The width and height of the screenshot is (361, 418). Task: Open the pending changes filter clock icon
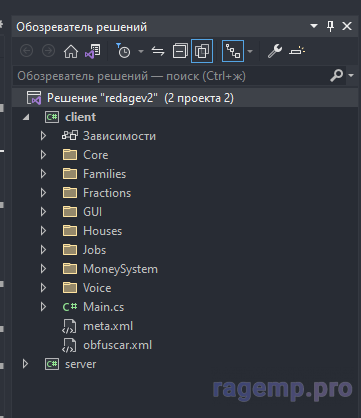pyautogui.click(x=123, y=51)
